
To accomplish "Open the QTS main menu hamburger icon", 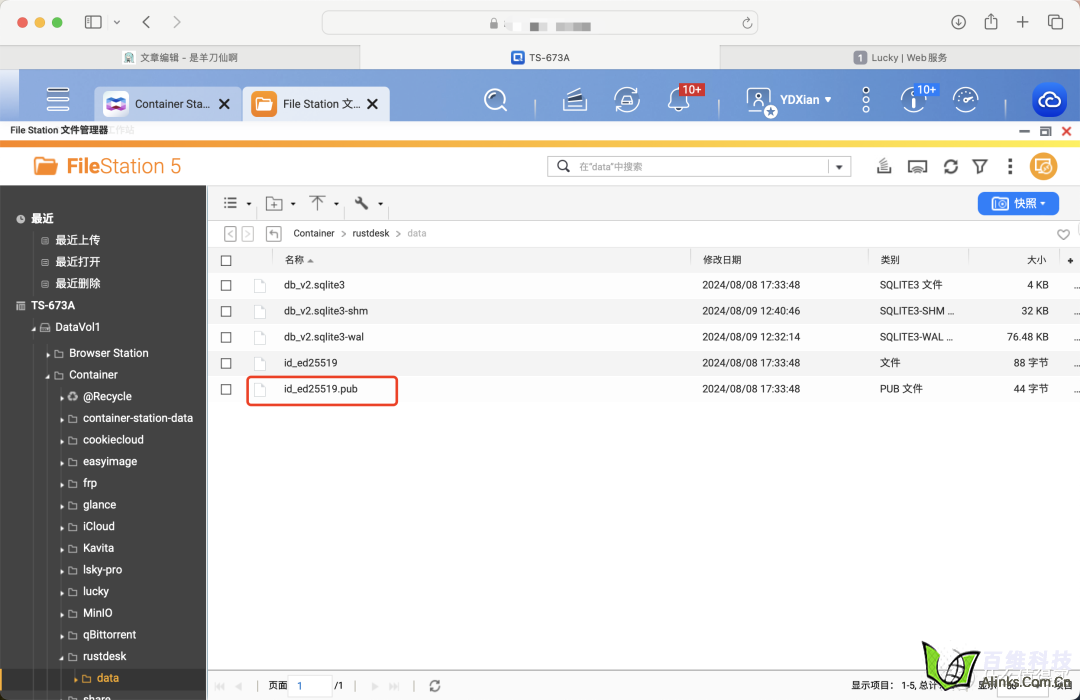I will tap(58, 100).
